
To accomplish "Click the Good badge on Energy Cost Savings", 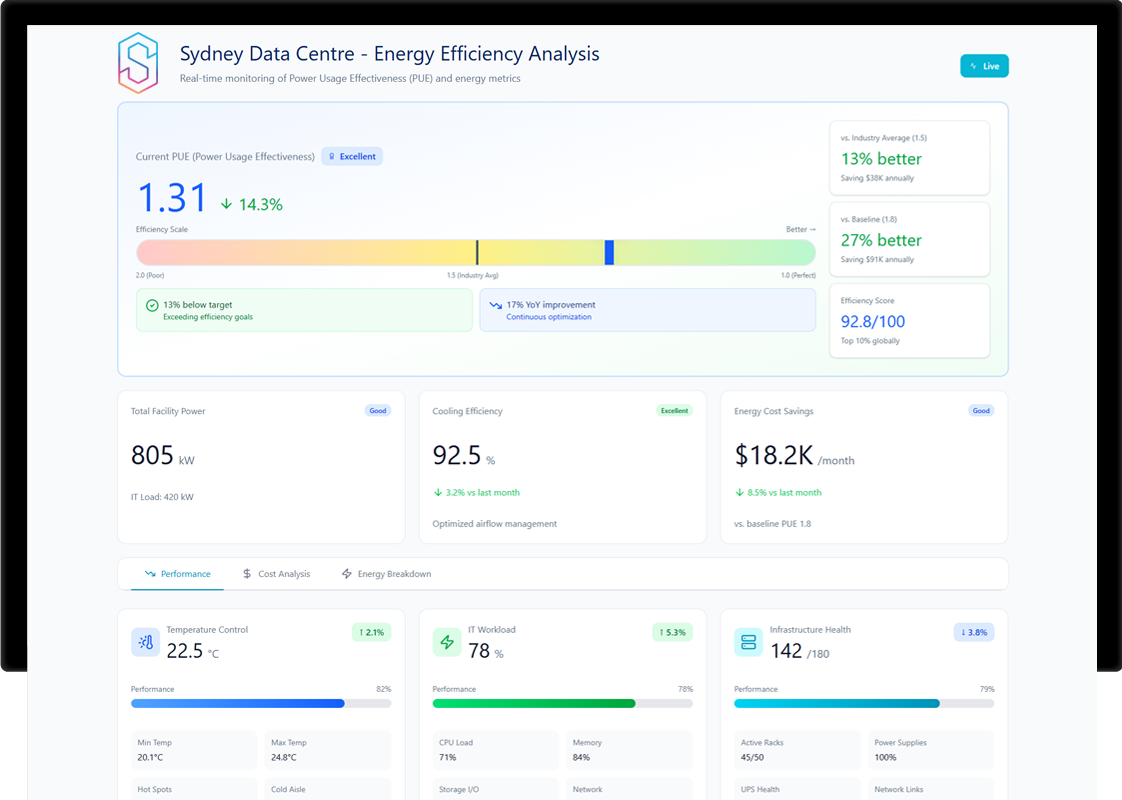I will point(981,411).
